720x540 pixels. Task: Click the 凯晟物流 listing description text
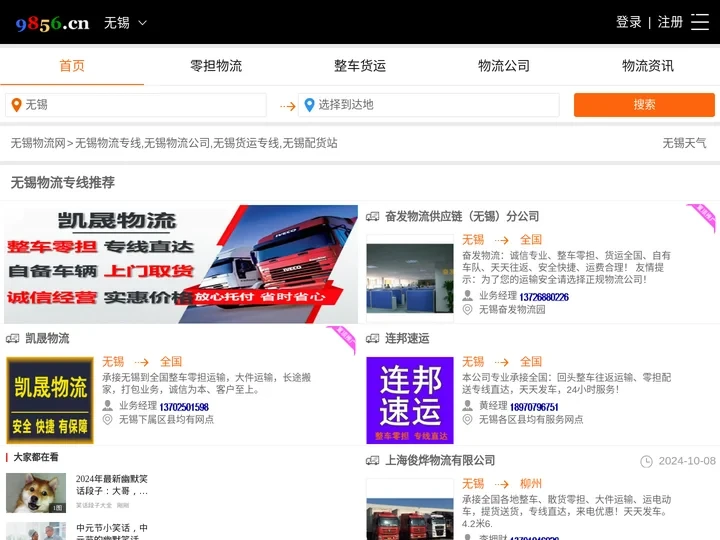pyautogui.click(x=207, y=383)
